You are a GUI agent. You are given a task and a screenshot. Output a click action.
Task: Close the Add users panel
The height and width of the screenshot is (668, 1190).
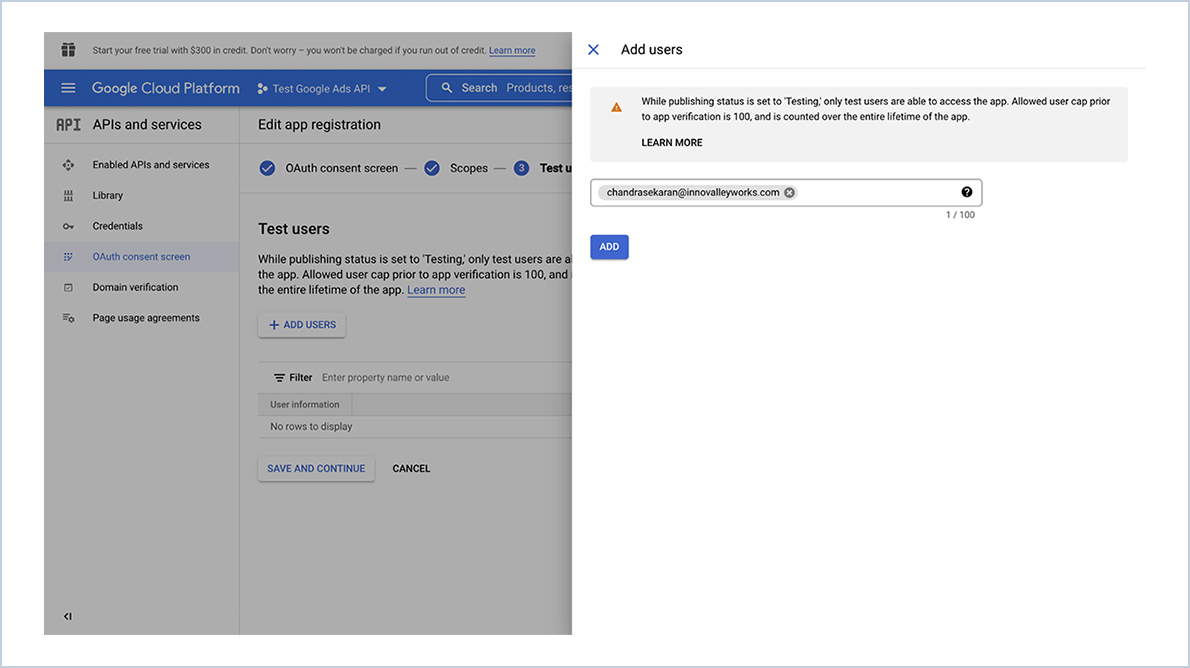(x=595, y=48)
